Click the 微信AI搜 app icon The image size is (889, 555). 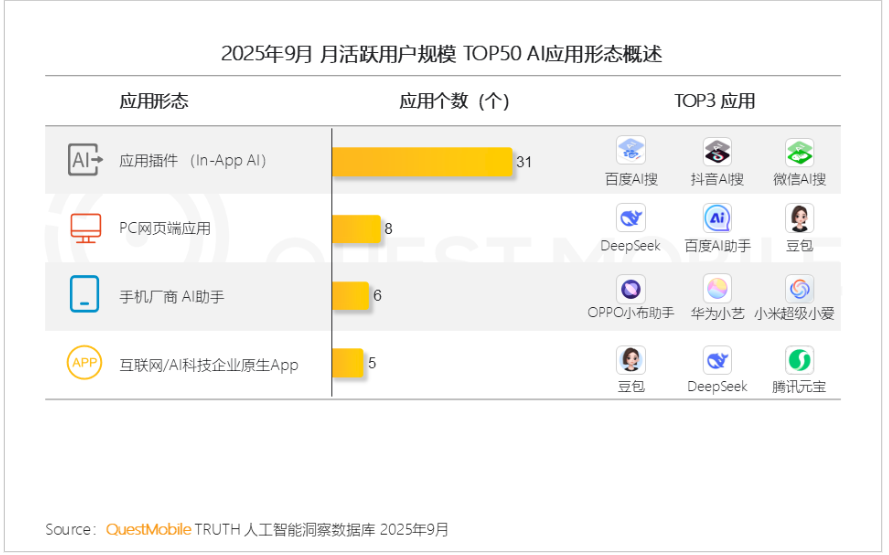pos(799,152)
